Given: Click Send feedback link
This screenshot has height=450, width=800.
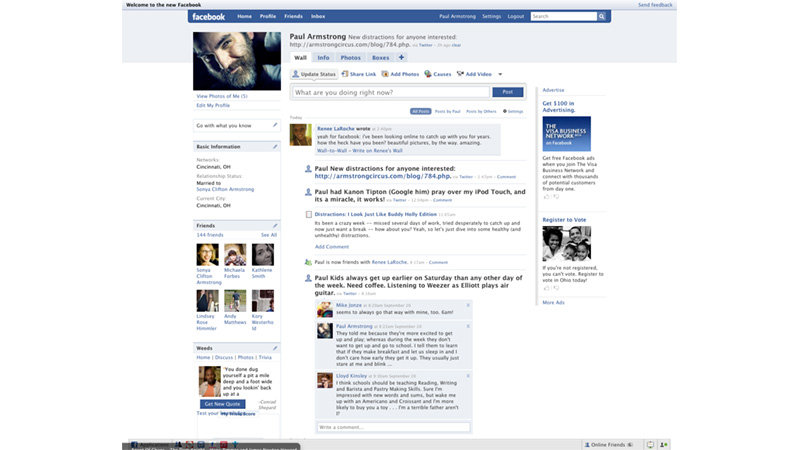Looking at the screenshot, I should click(x=655, y=5).
